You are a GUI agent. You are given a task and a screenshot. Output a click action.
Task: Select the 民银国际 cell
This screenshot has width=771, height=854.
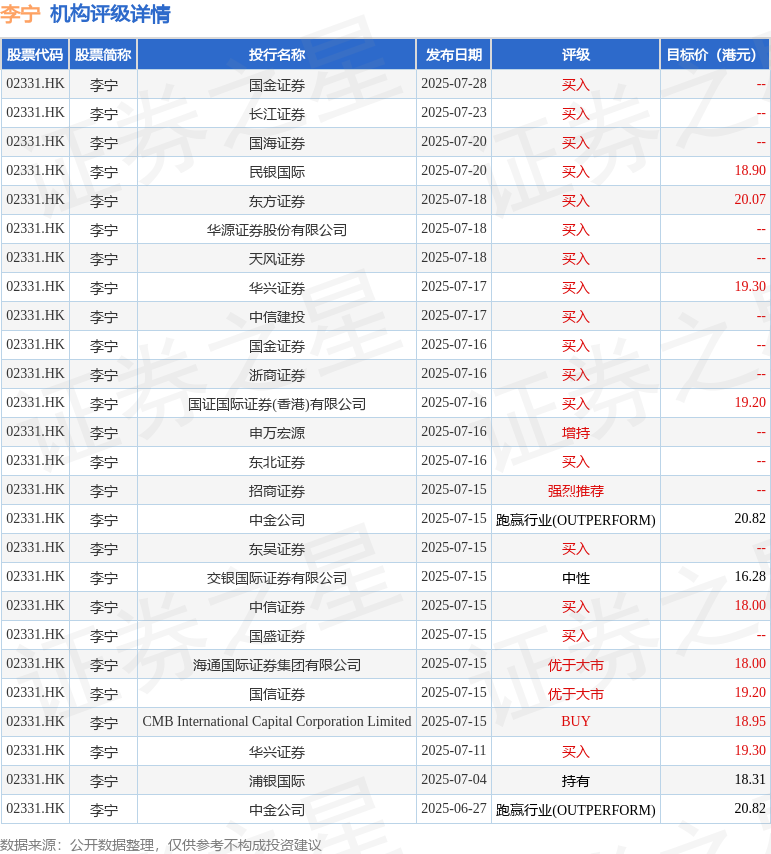pyautogui.click(x=277, y=172)
